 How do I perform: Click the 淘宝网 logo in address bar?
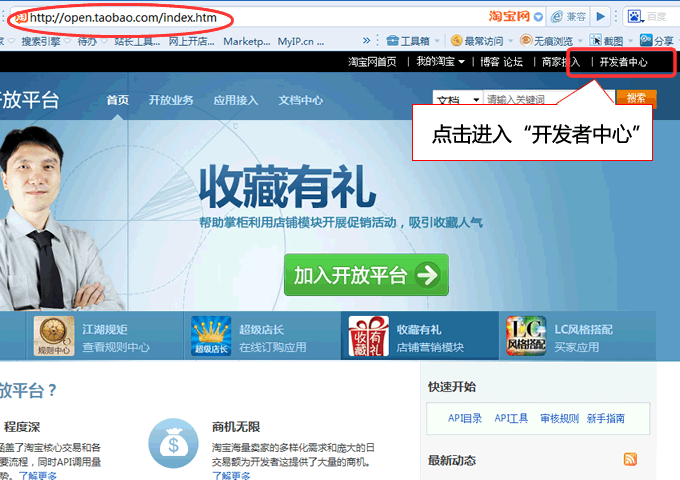click(x=509, y=16)
